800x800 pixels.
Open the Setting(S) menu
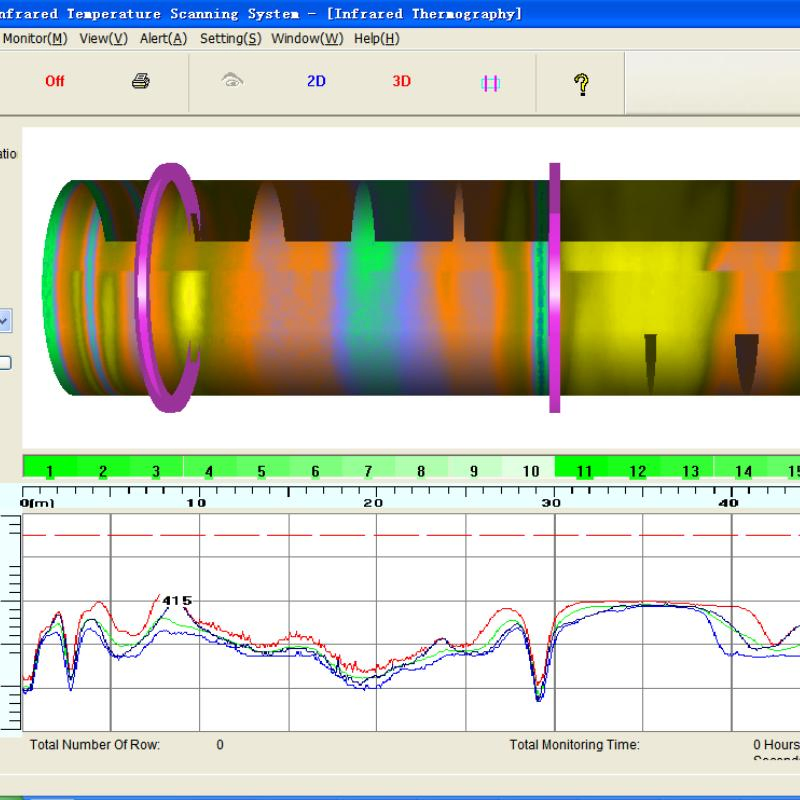tap(231, 39)
